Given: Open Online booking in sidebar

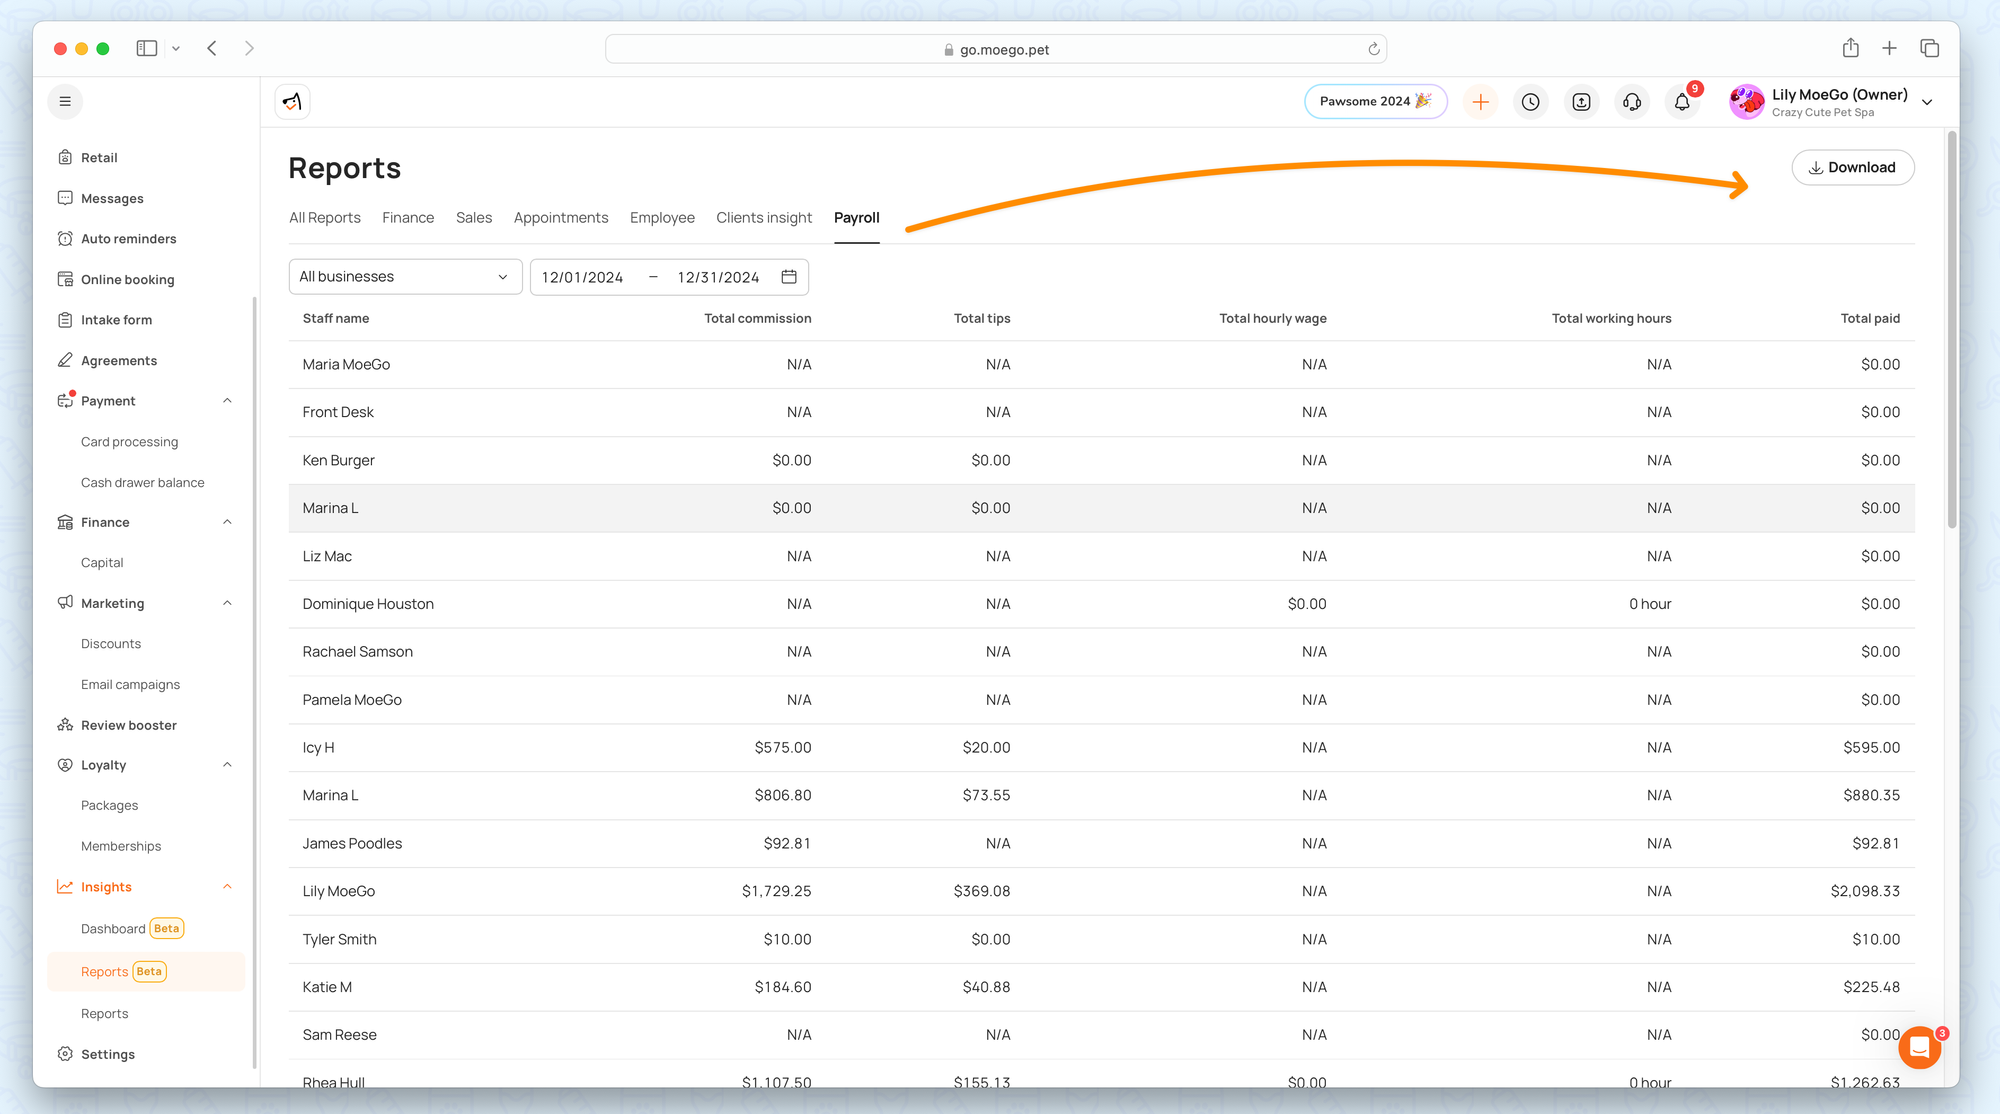Looking at the screenshot, I should (127, 280).
